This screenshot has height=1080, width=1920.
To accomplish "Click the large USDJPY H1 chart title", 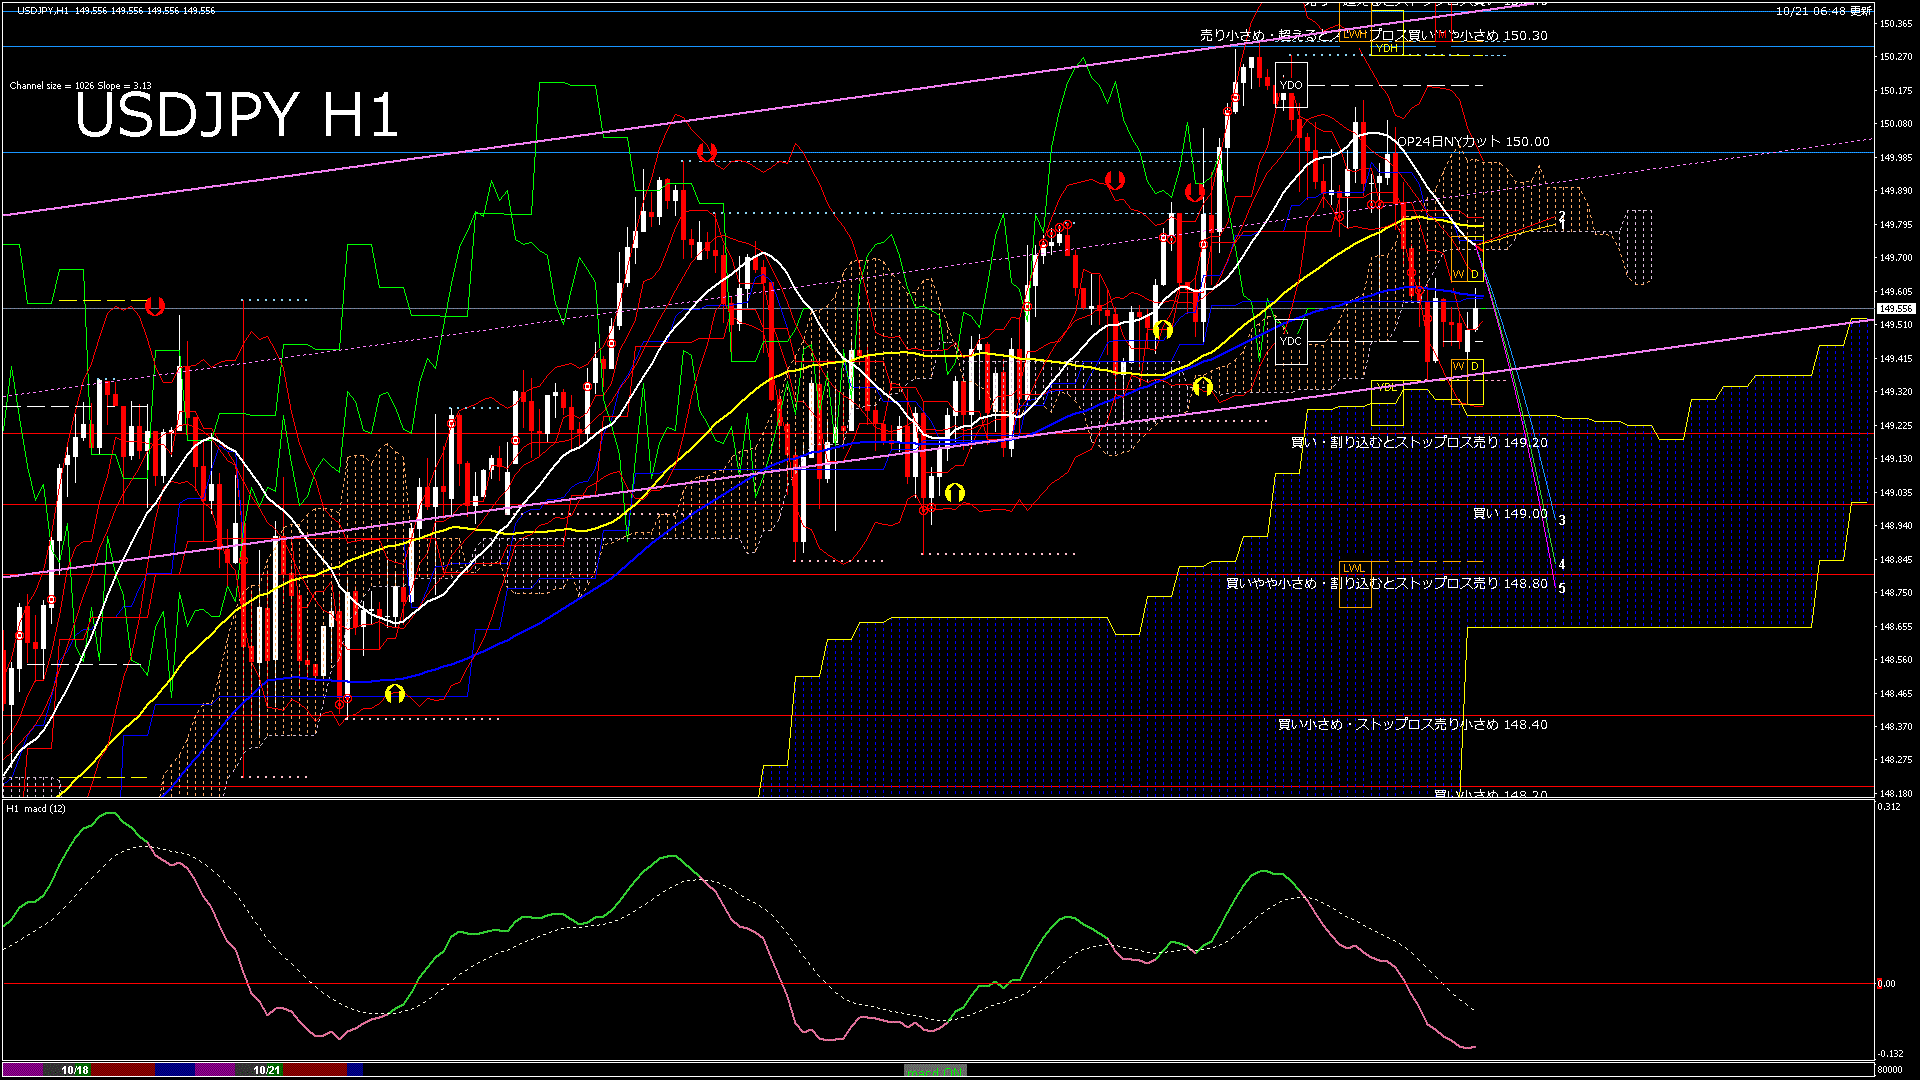I will 237,115.
